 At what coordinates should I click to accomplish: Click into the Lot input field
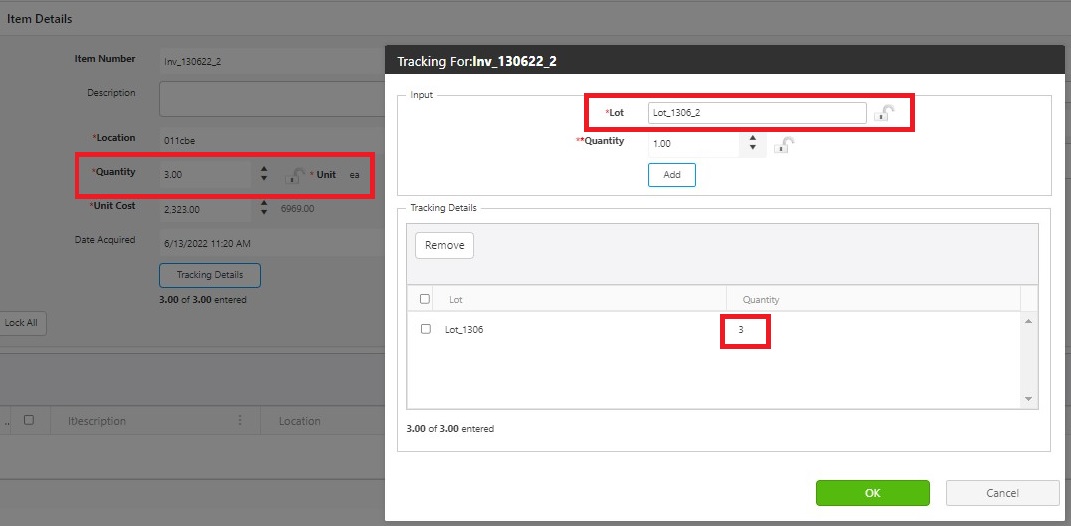(x=756, y=113)
